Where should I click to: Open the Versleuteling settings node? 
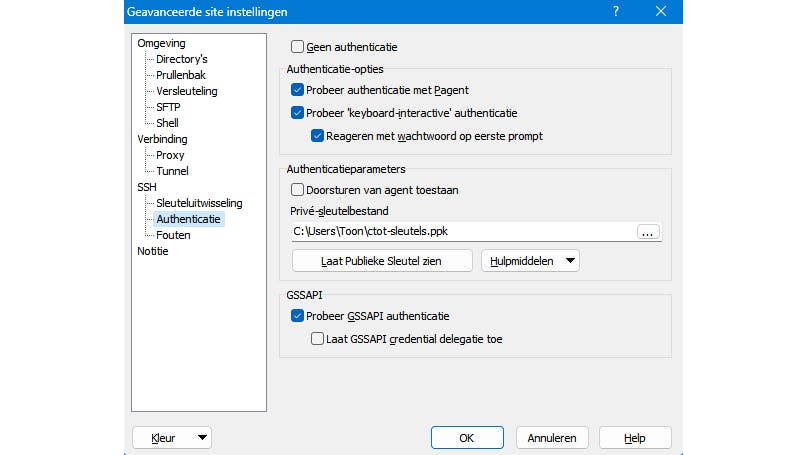pyautogui.click(x=186, y=91)
